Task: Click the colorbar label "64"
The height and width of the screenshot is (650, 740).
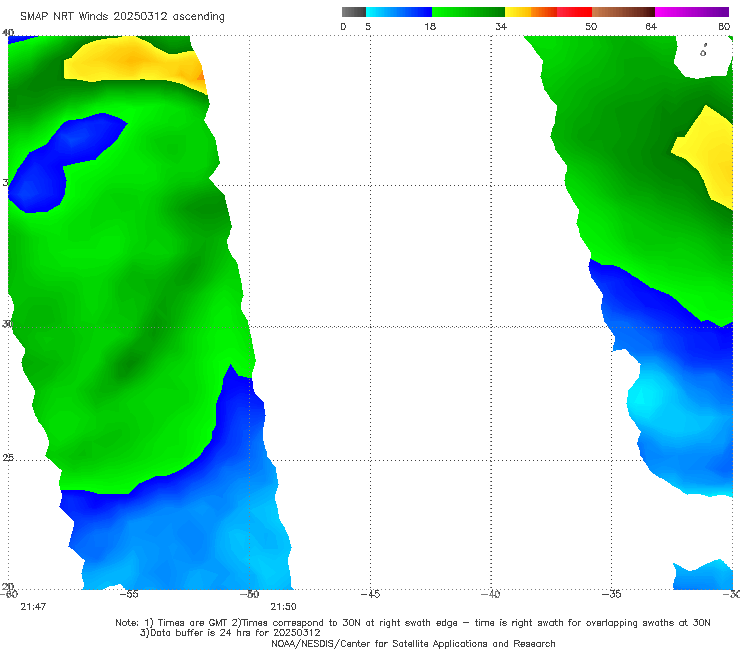Action: coord(651,26)
